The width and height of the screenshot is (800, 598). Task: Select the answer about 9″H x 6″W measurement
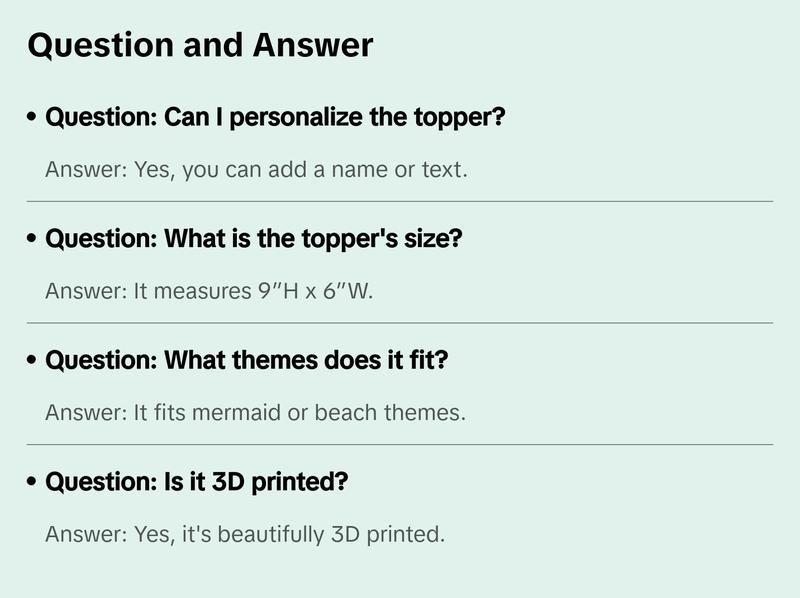pyautogui.click(x=209, y=292)
